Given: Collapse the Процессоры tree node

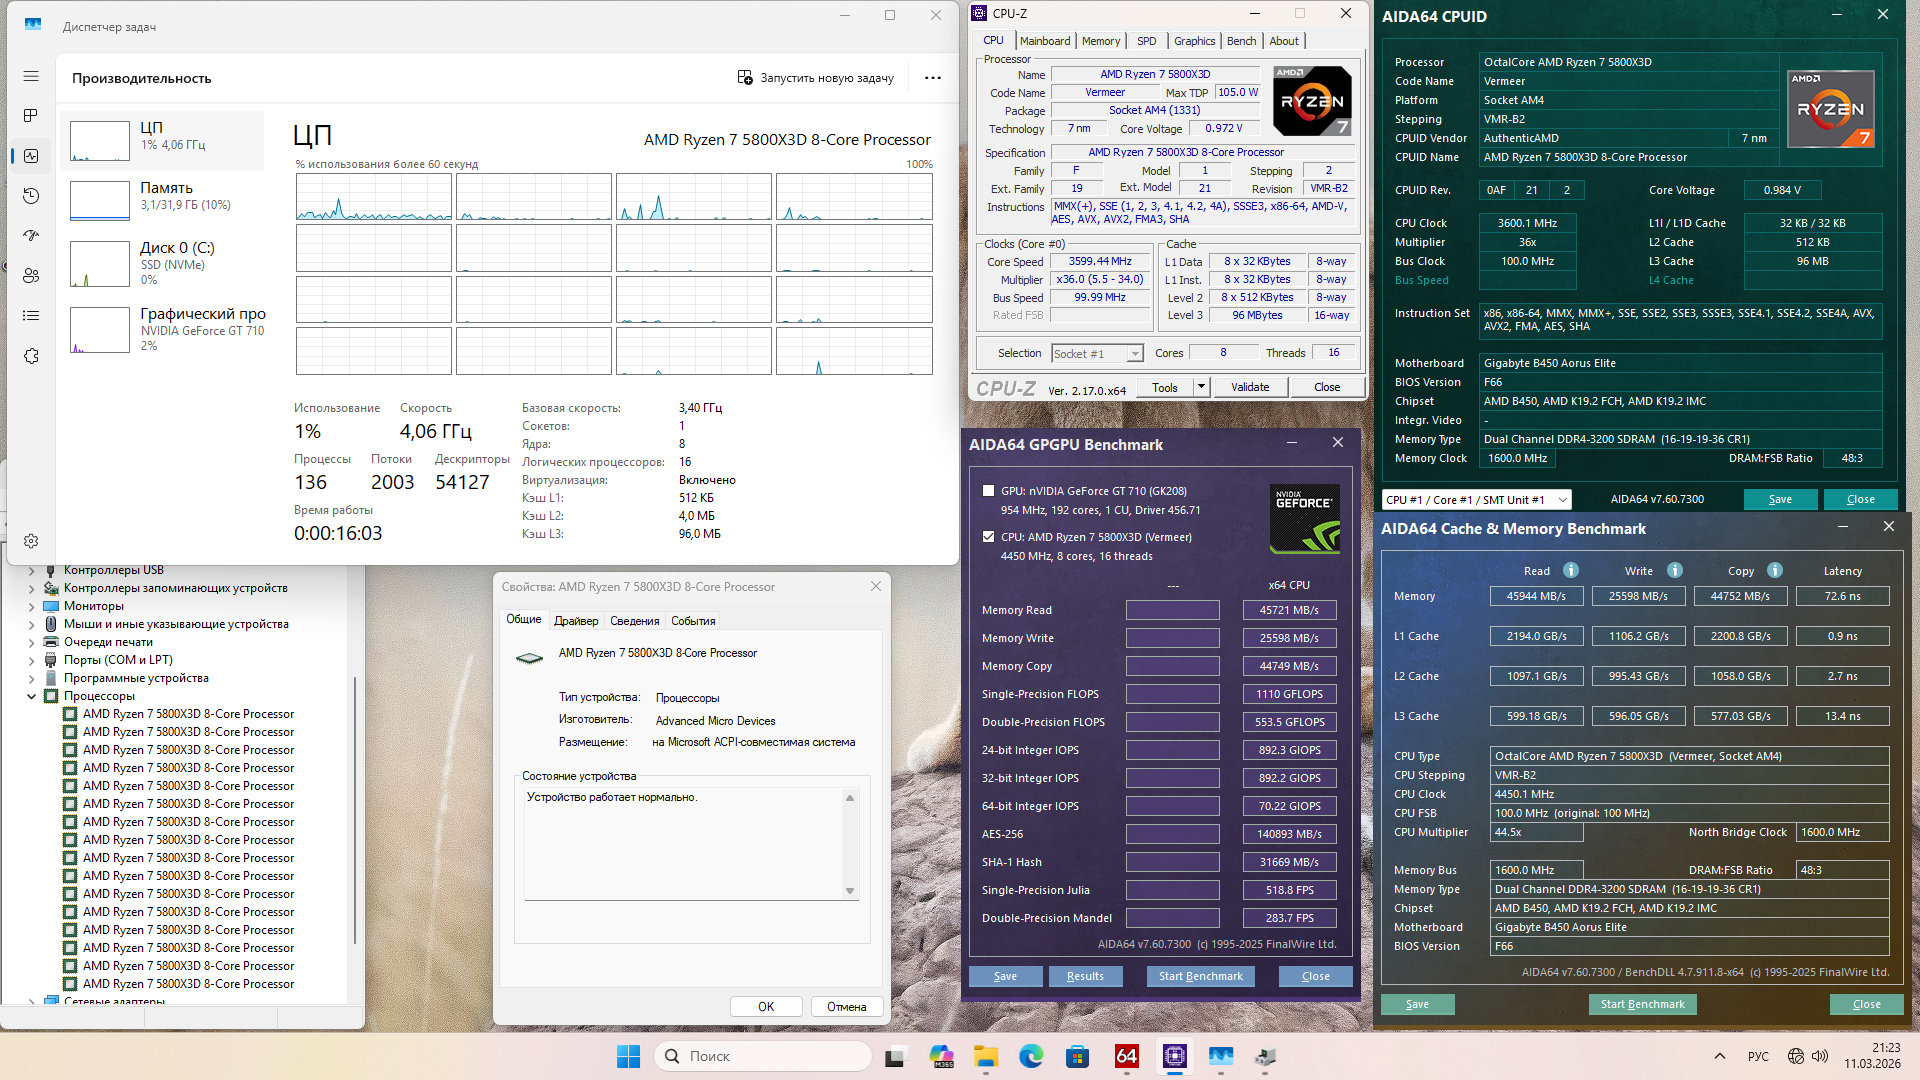Looking at the screenshot, I should coord(31,696).
